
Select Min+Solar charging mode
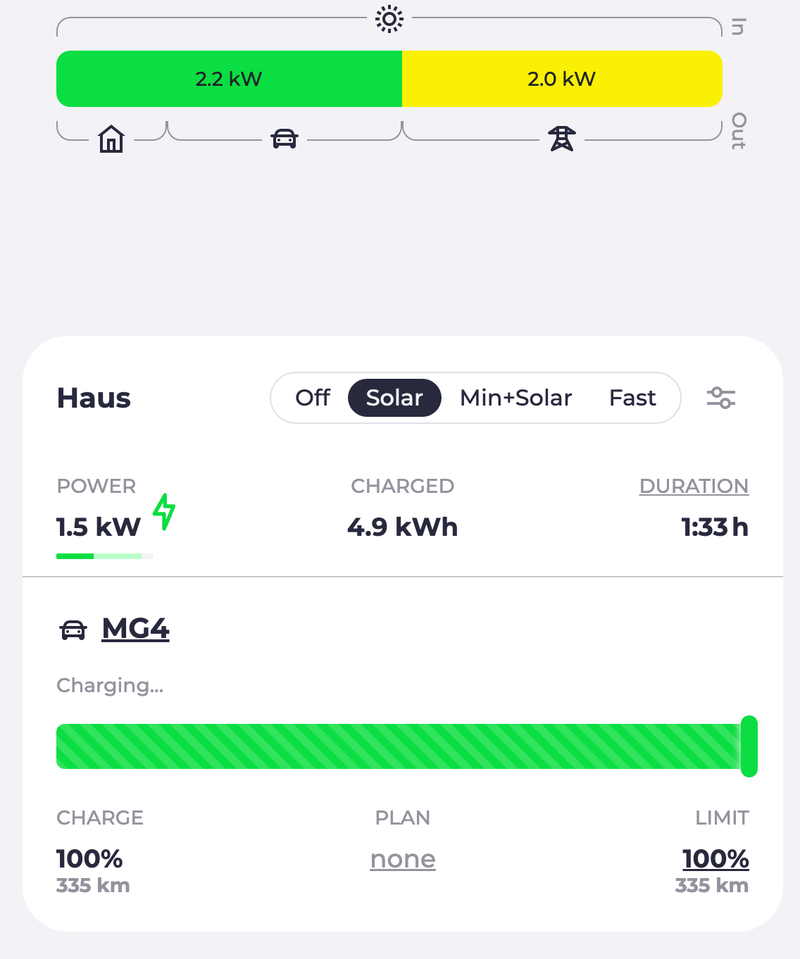(x=515, y=398)
